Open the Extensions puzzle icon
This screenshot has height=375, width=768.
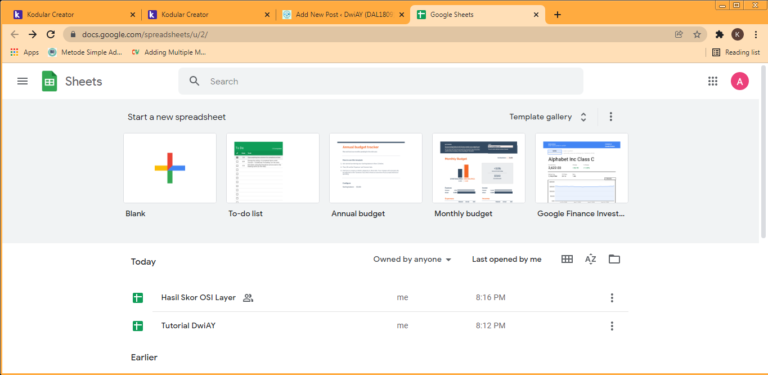pos(720,34)
